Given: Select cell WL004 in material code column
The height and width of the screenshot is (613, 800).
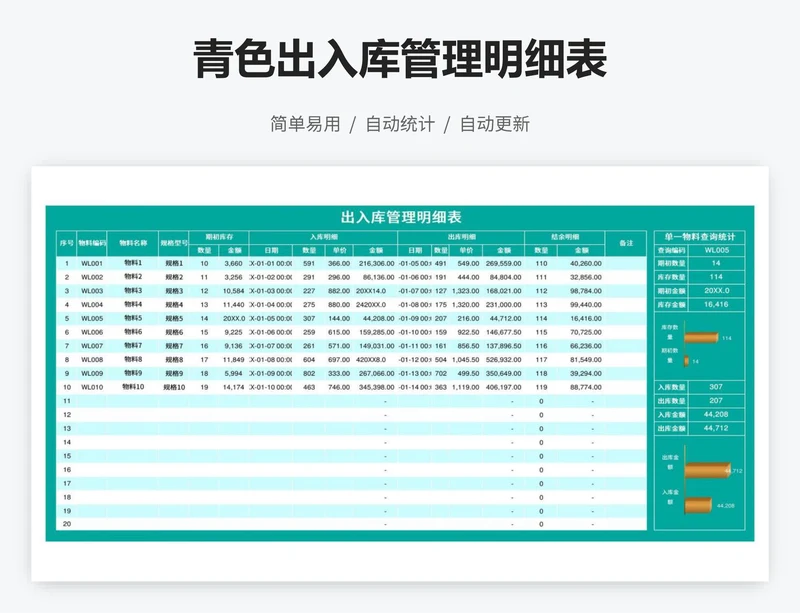Looking at the screenshot, I should 92,305.
